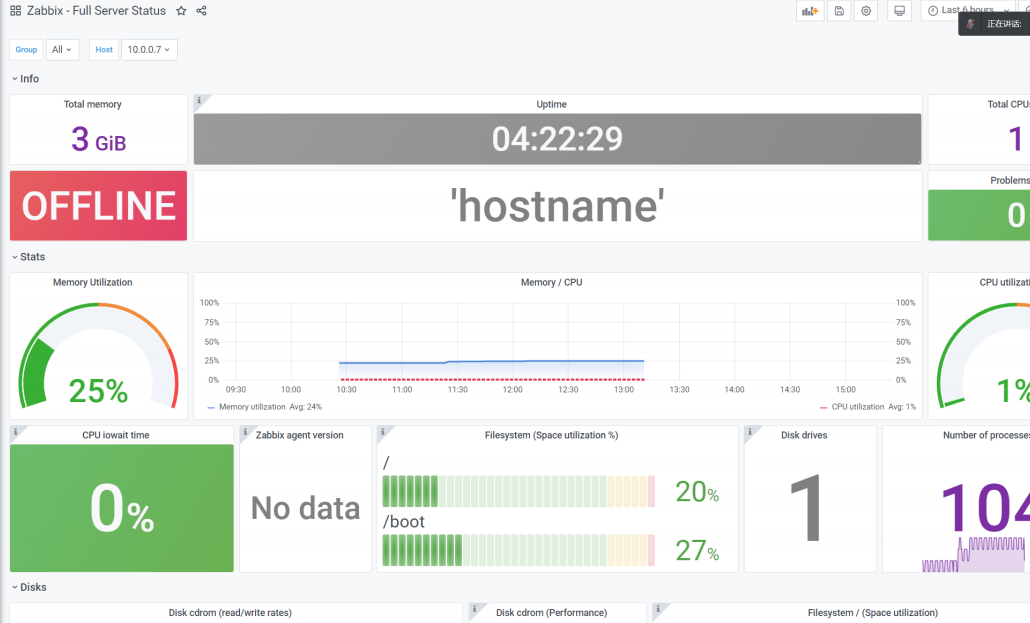Collapse the Disks row
Image resolution: width=1030 pixels, height=623 pixels.
pos(29,587)
